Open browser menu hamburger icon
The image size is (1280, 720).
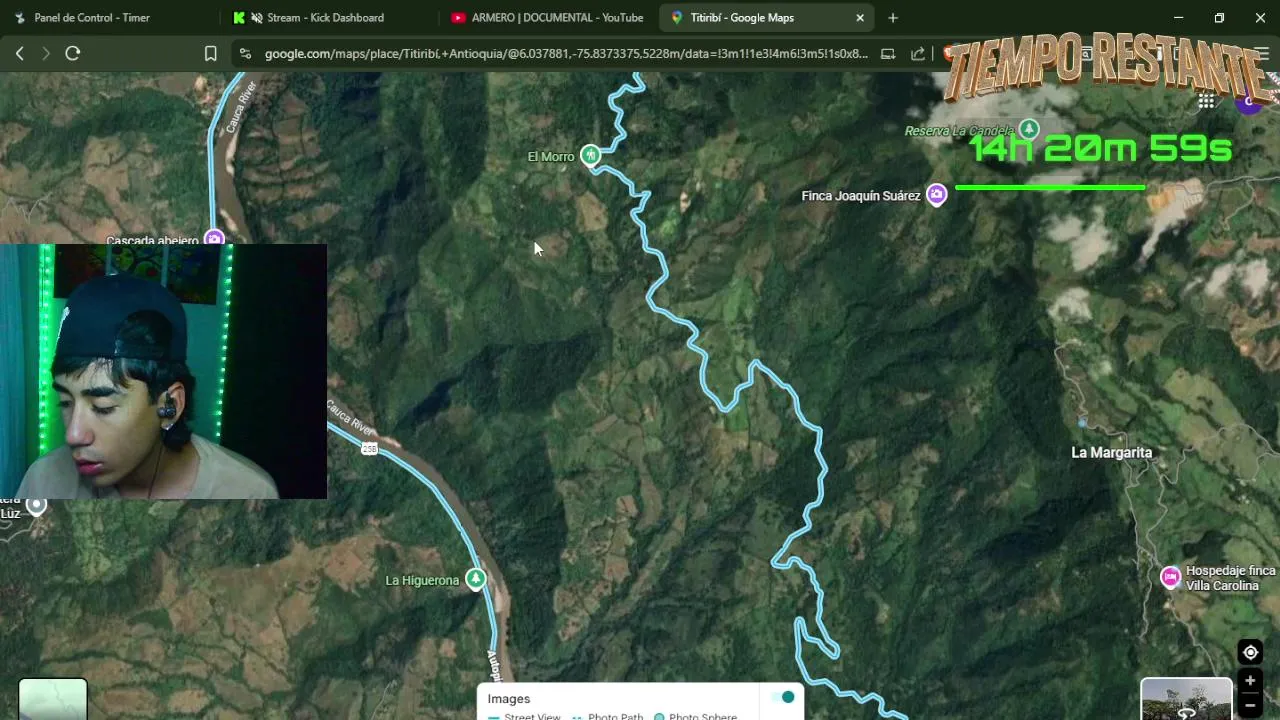click(x=1260, y=54)
